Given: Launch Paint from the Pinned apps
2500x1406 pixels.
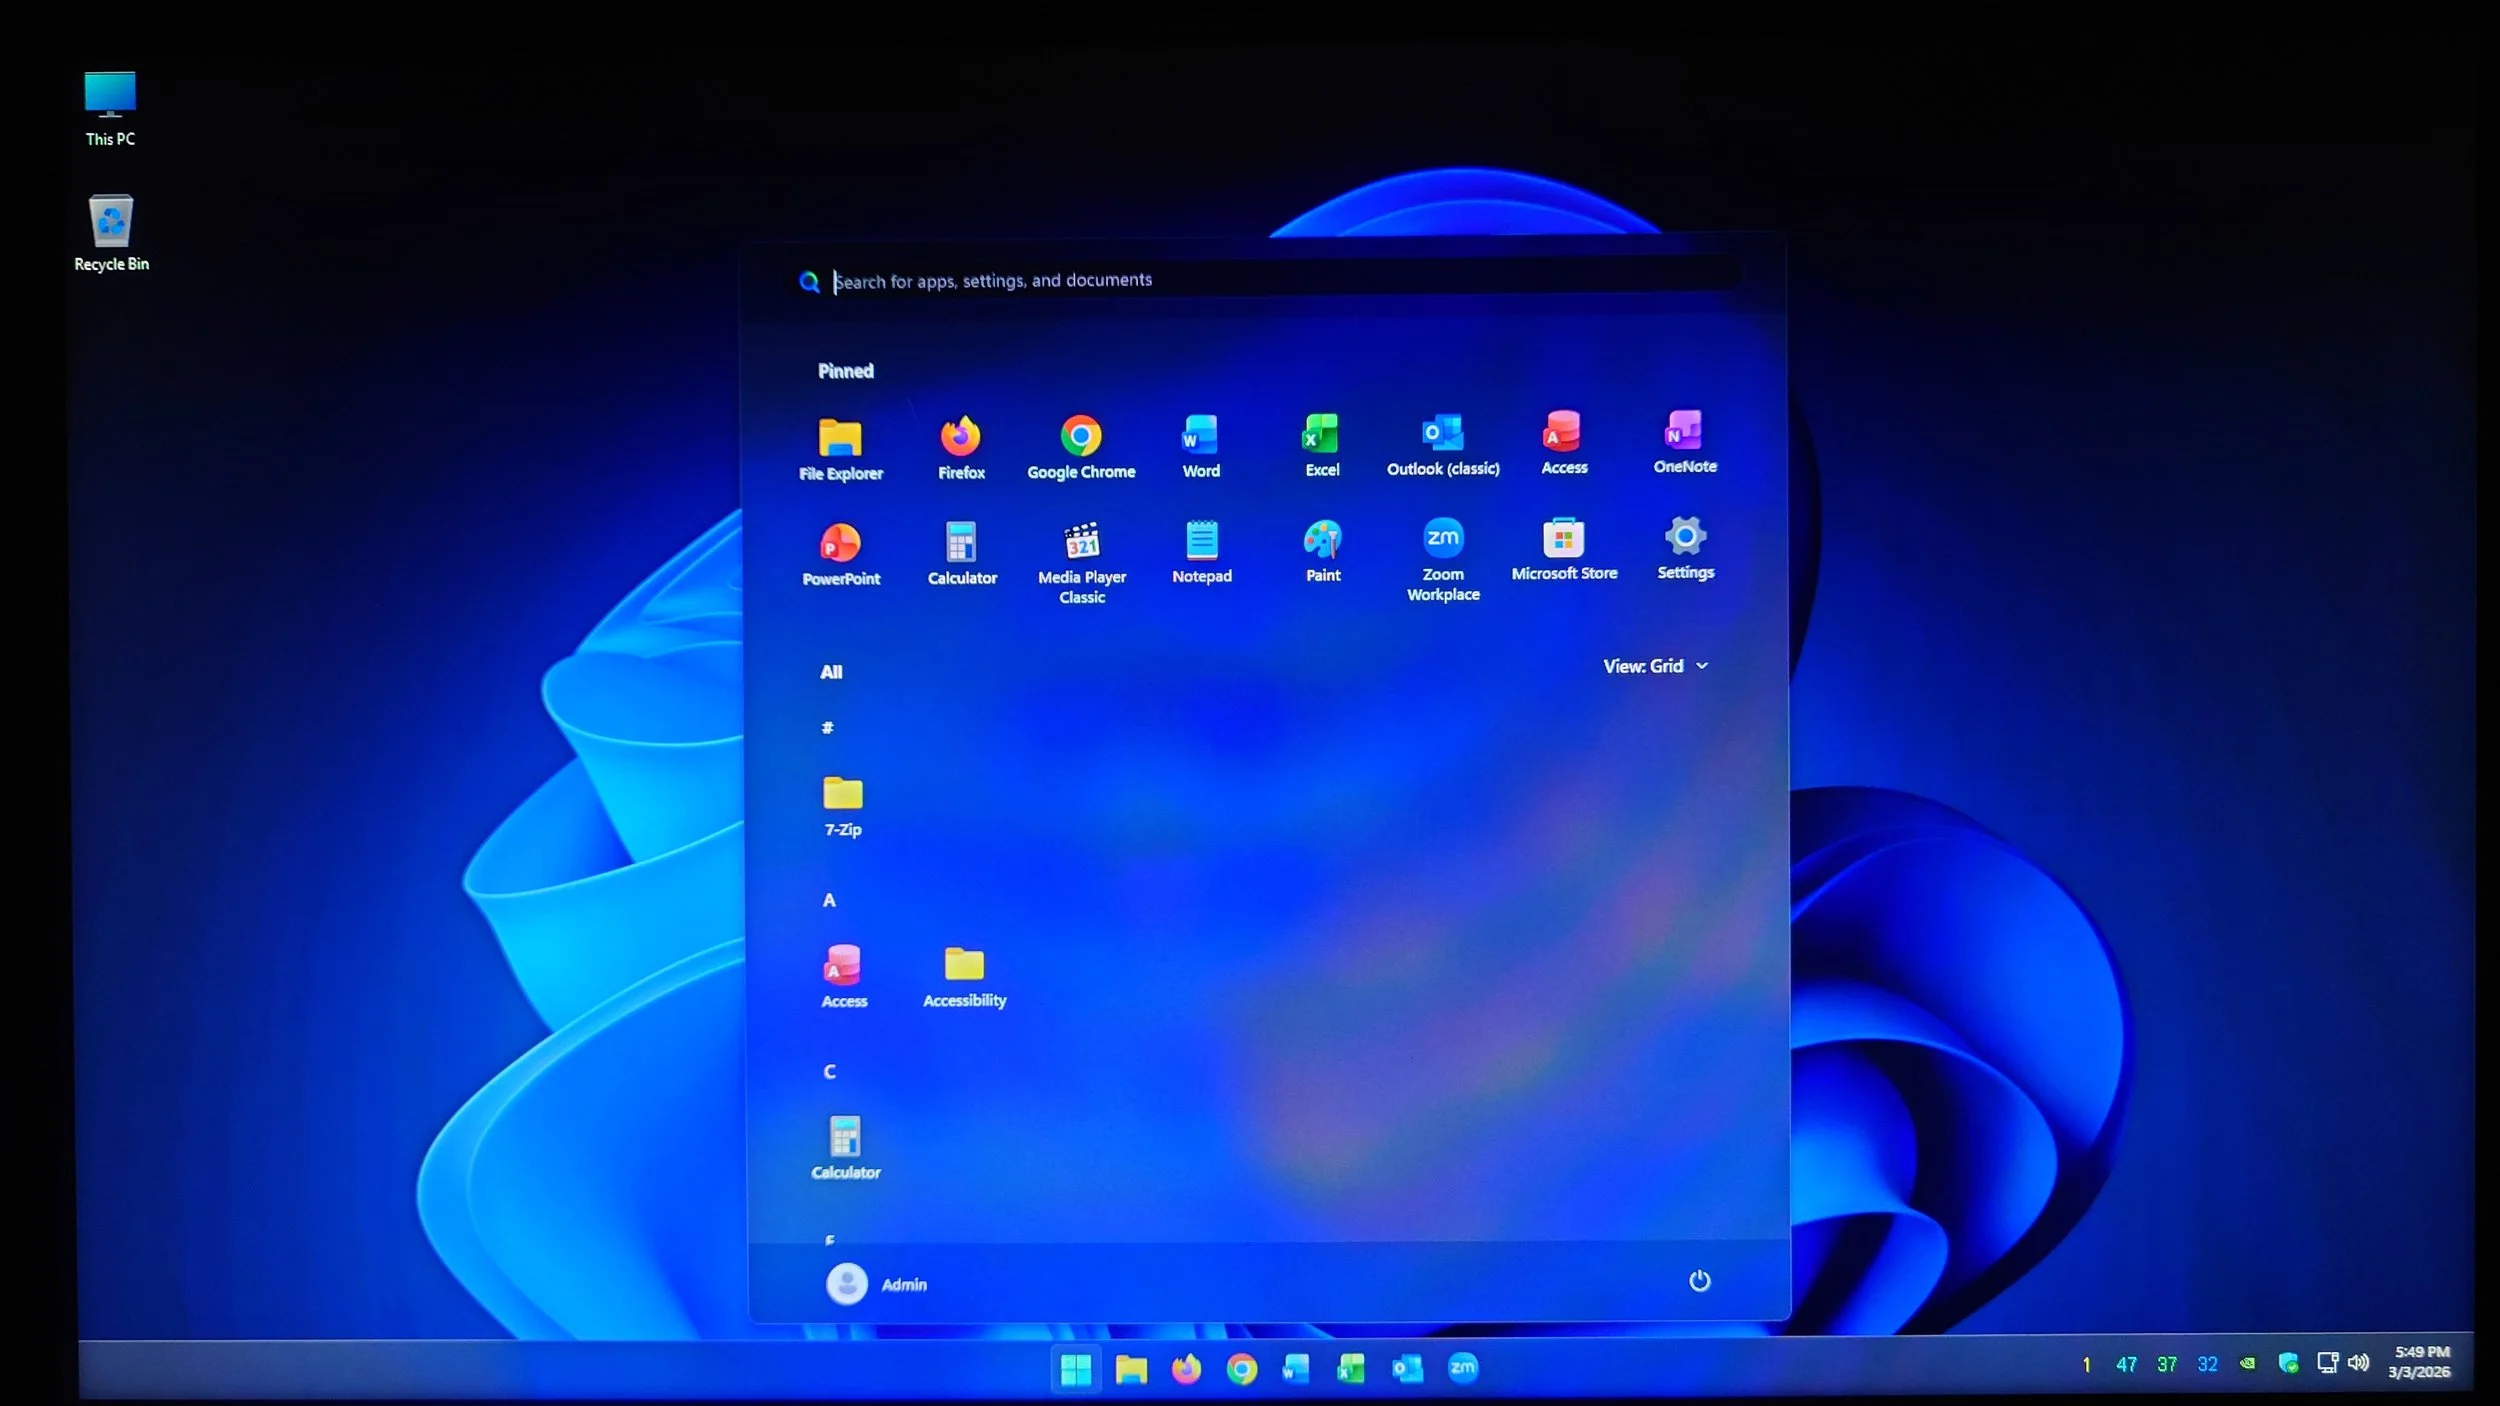Looking at the screenshot, I should tap(1323, 551).
